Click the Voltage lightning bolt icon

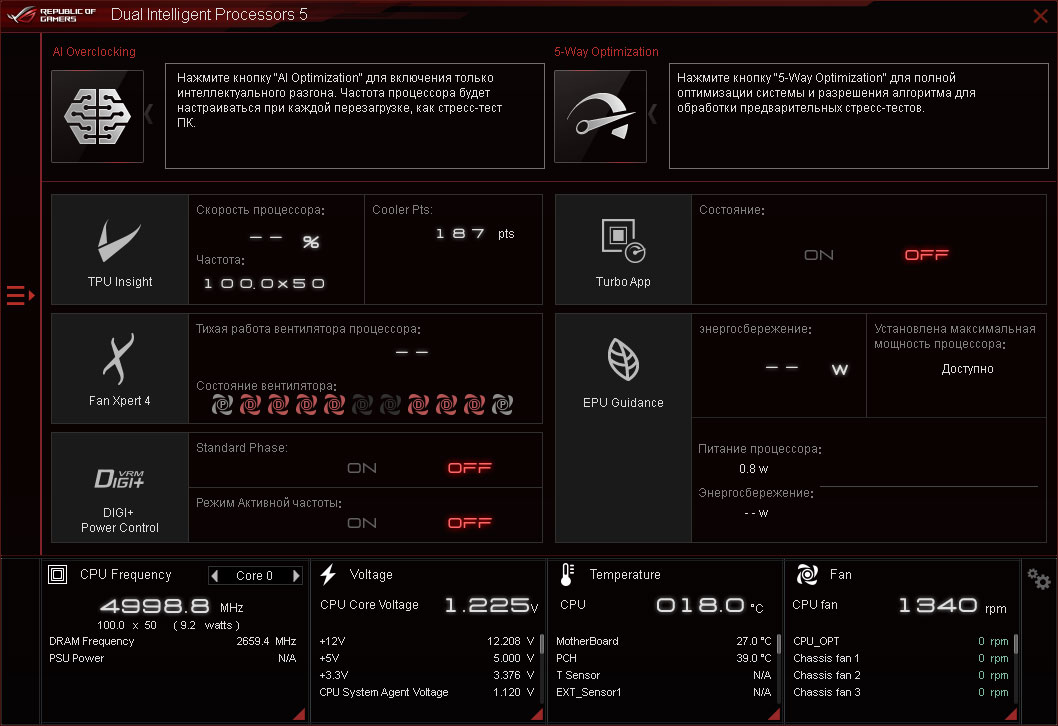[x=328, y=574]
